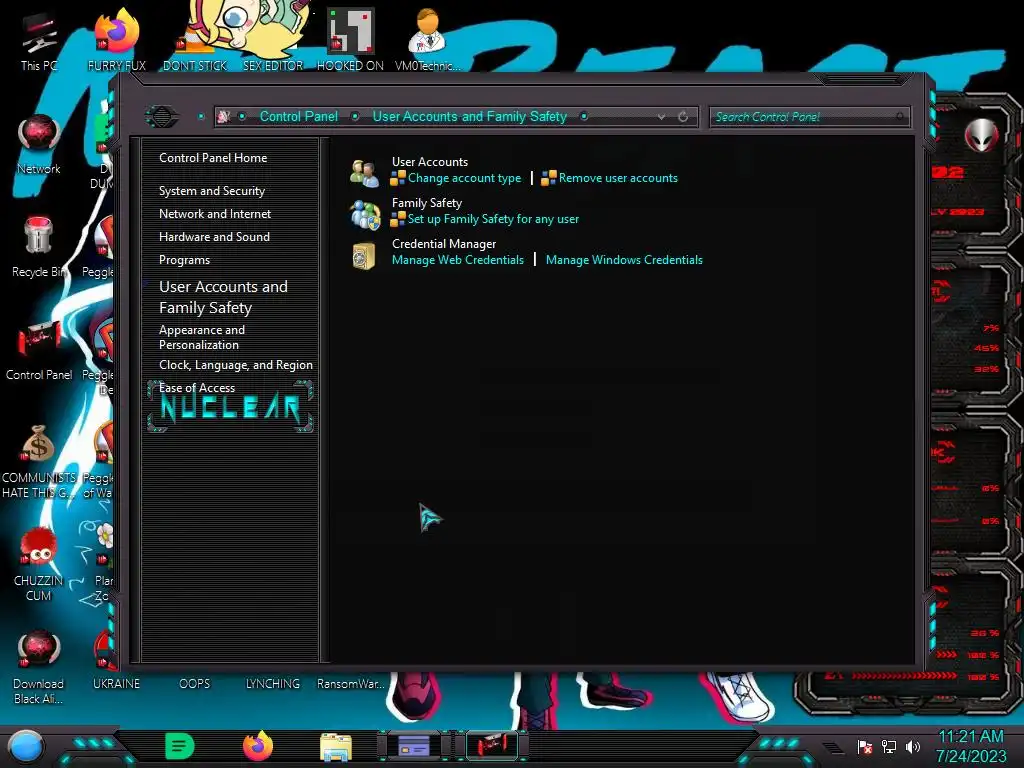This screenshot has width=1024, height=768.
Task: Go to Network and Internet
Action: [x=215, y=214]
